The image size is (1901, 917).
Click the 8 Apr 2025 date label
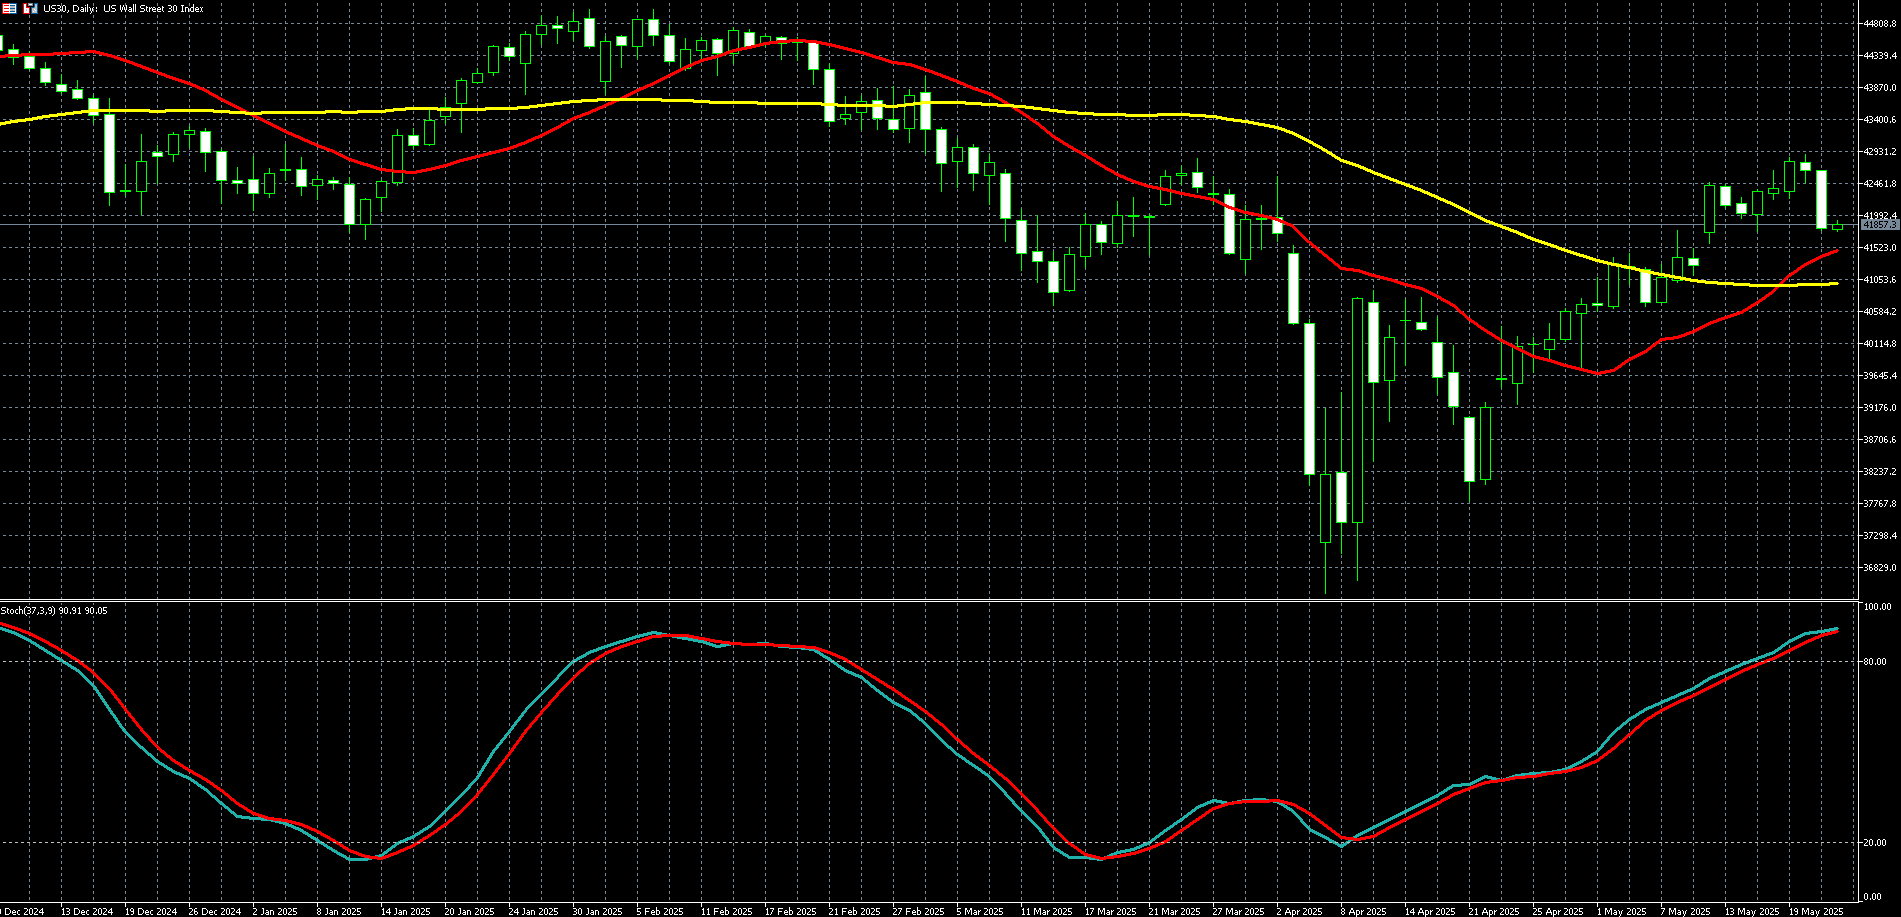1364,911
